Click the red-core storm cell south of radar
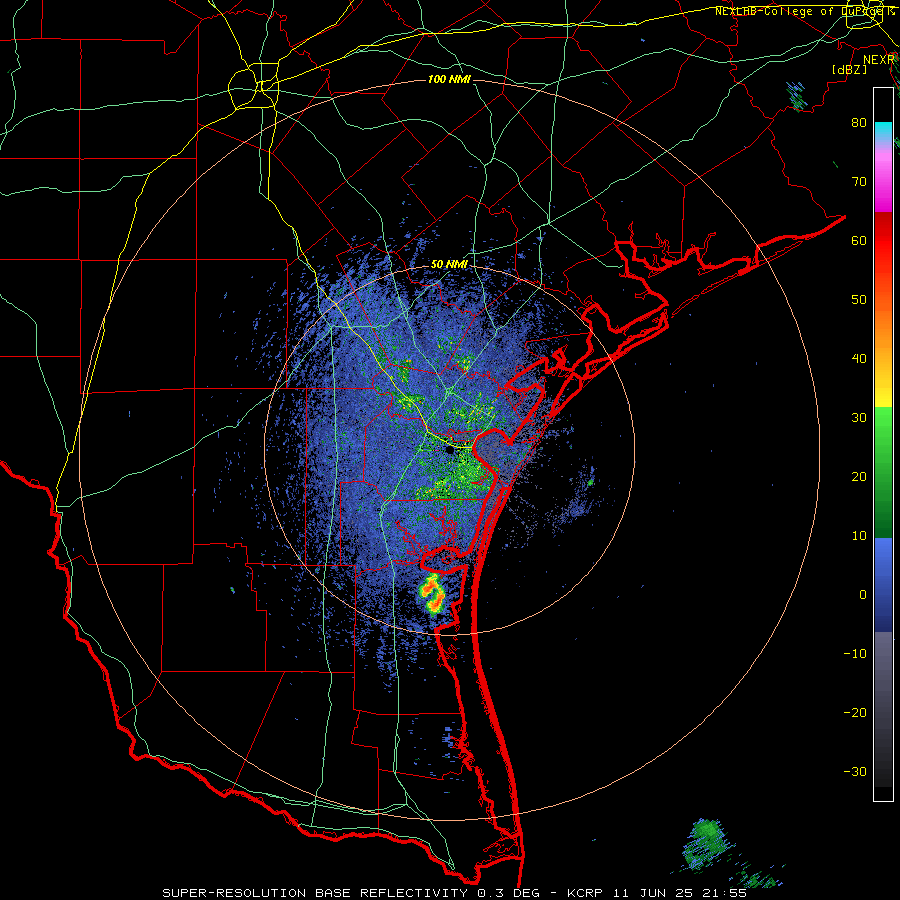Screen dimensions: 900x900 pyautogui.click(x=433, y=594)
